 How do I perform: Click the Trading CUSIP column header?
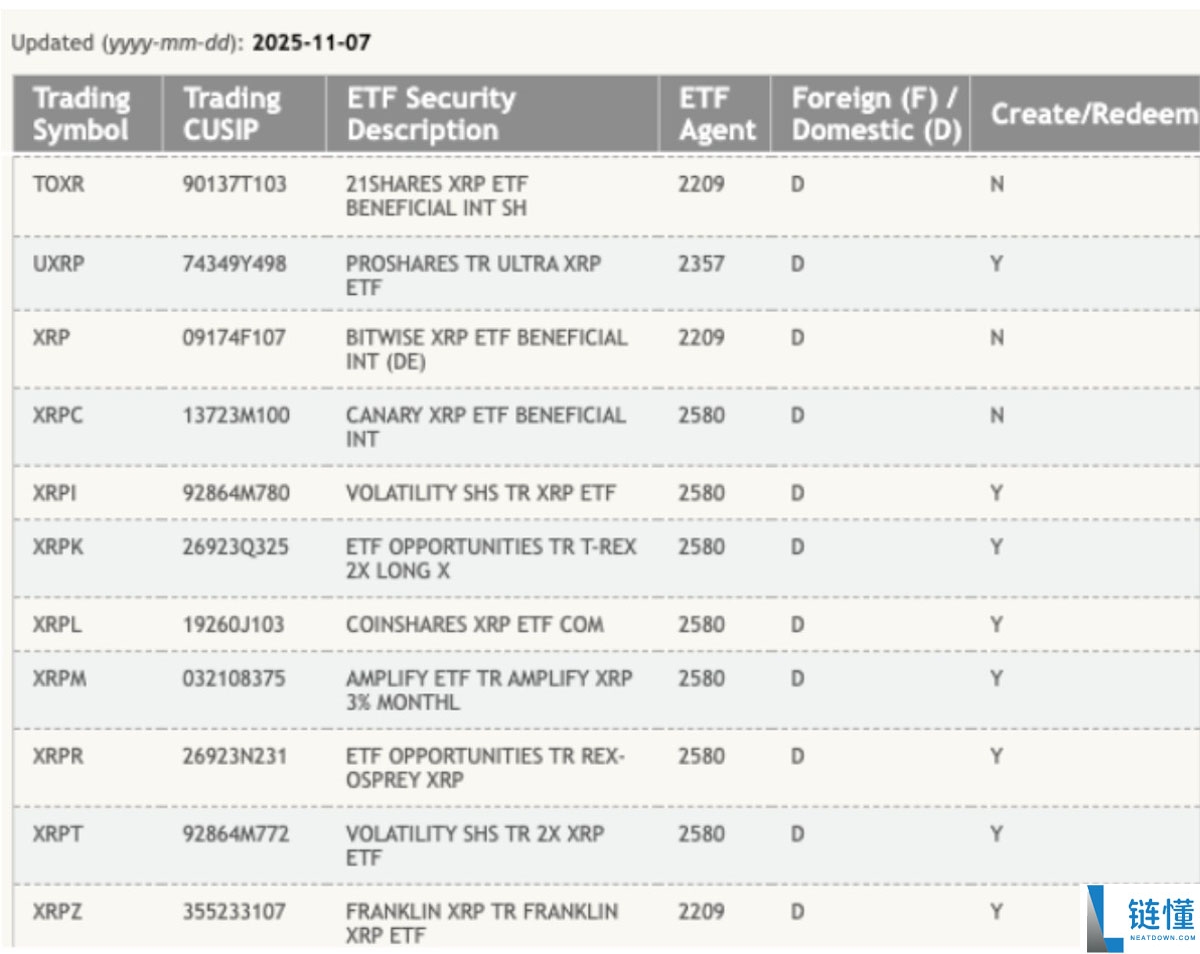[x=232, y=114]
